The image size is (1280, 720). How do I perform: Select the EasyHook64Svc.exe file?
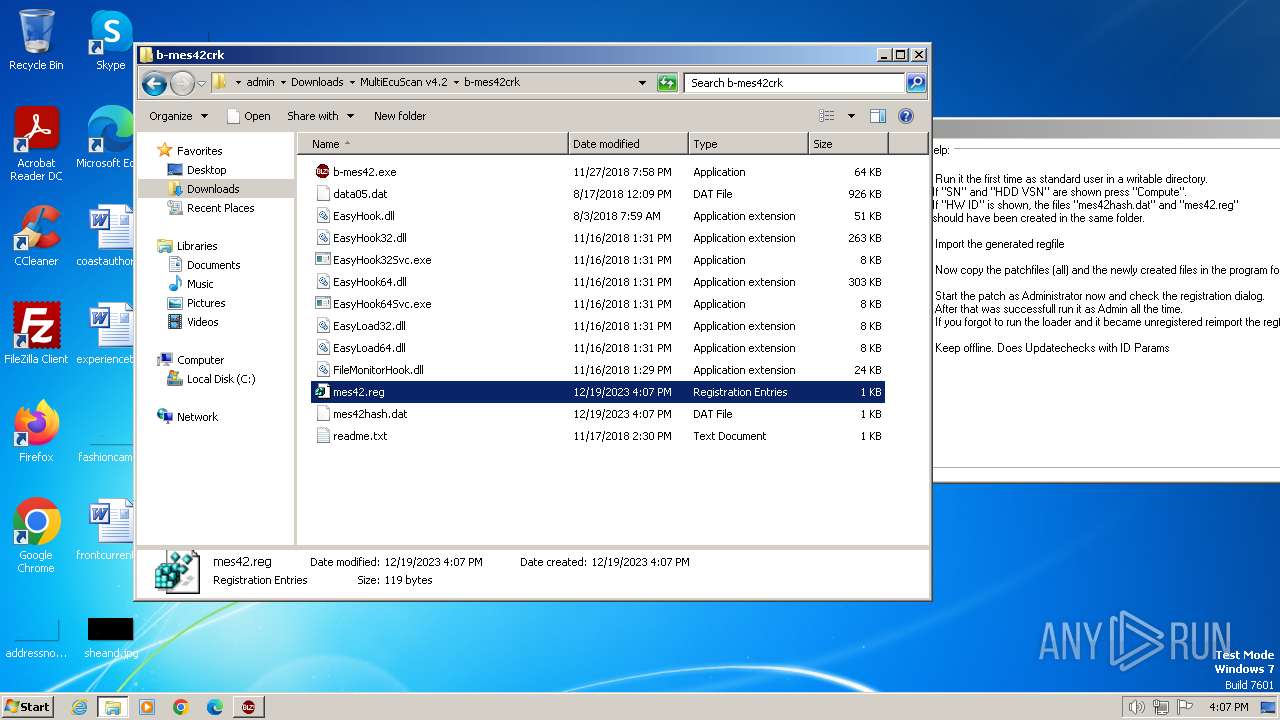598,304
